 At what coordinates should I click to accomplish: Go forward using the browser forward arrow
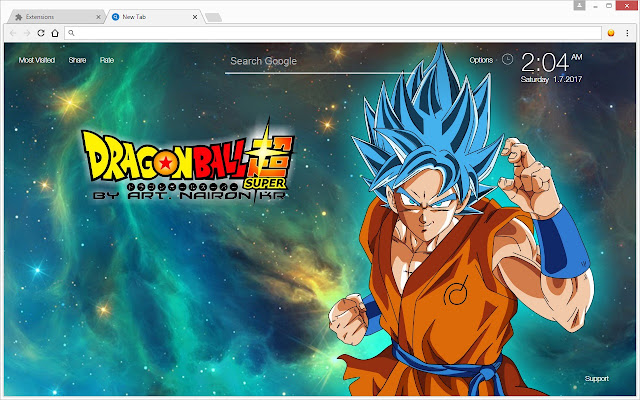(x=27, y=33)
